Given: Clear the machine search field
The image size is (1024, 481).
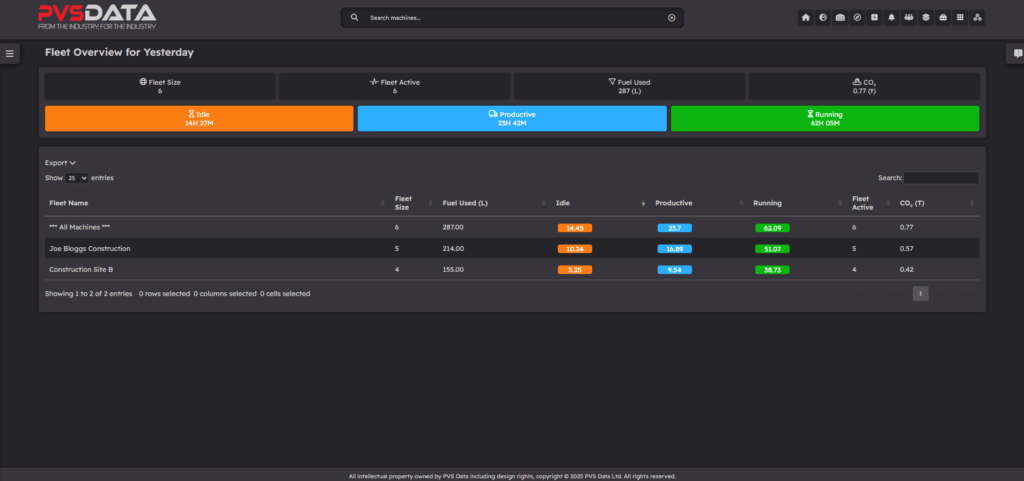Looking at the screenshot, I should (671, 18).
